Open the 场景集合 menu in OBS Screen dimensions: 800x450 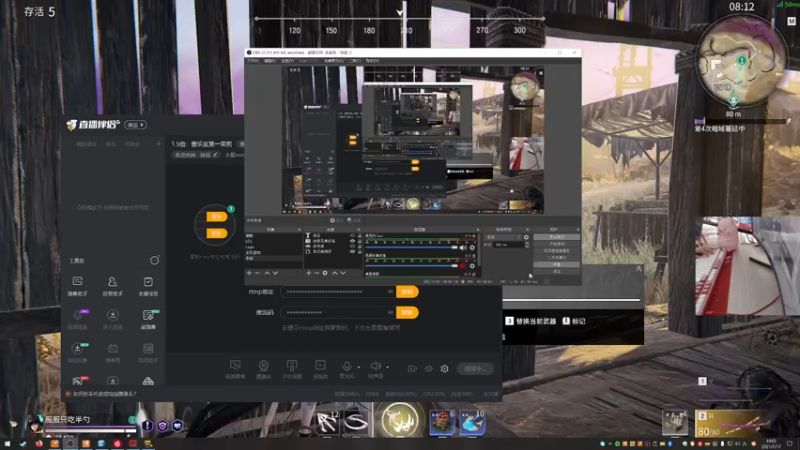click(333, 61)
